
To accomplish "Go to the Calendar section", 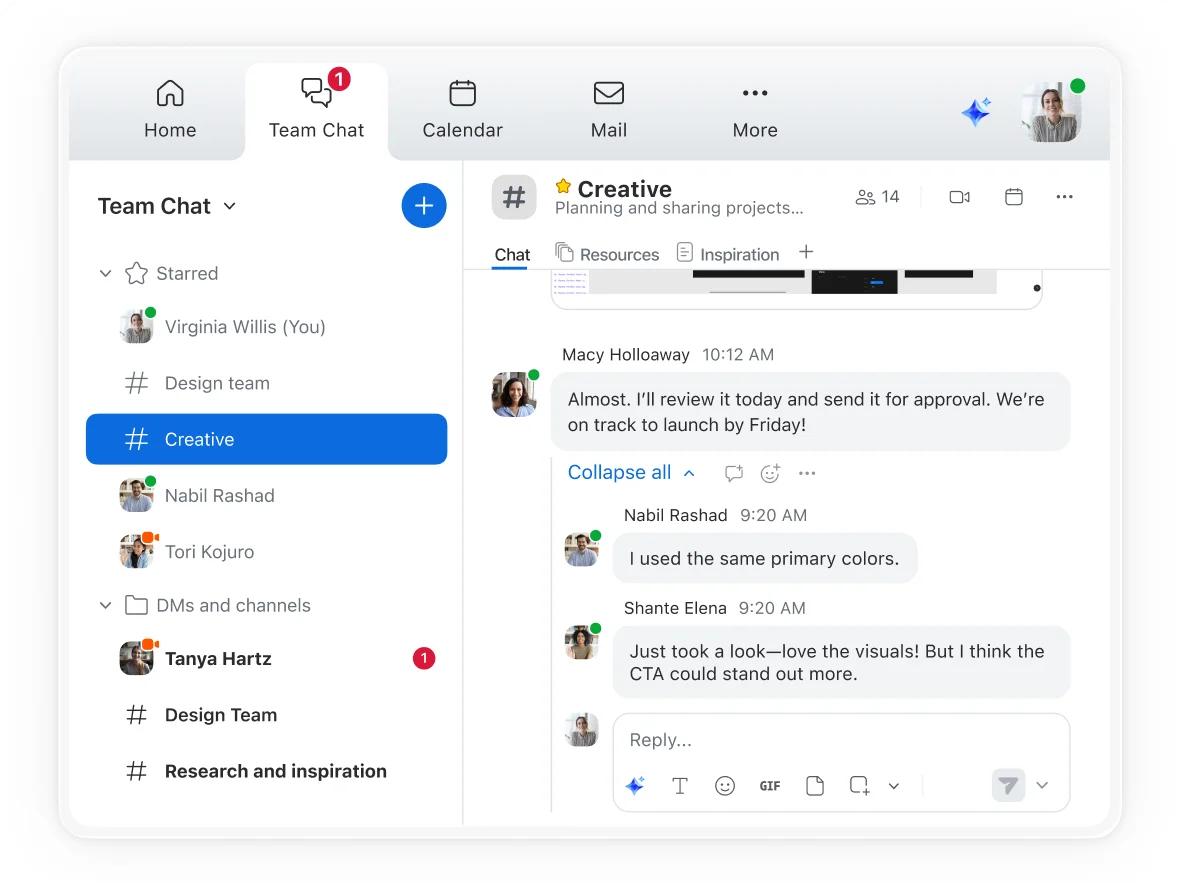I will (x=462, y=108).
